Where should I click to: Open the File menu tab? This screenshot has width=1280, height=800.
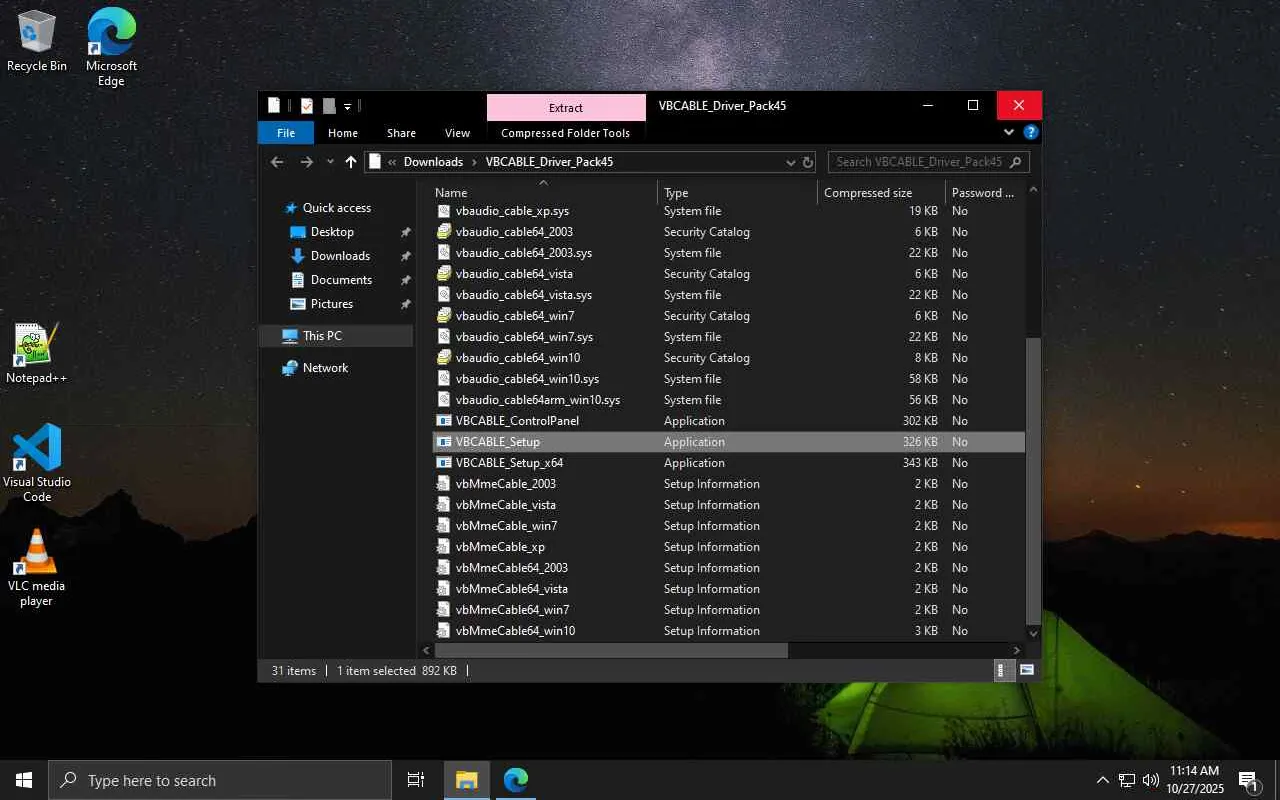pyautogui.click(x=286, y=133)
